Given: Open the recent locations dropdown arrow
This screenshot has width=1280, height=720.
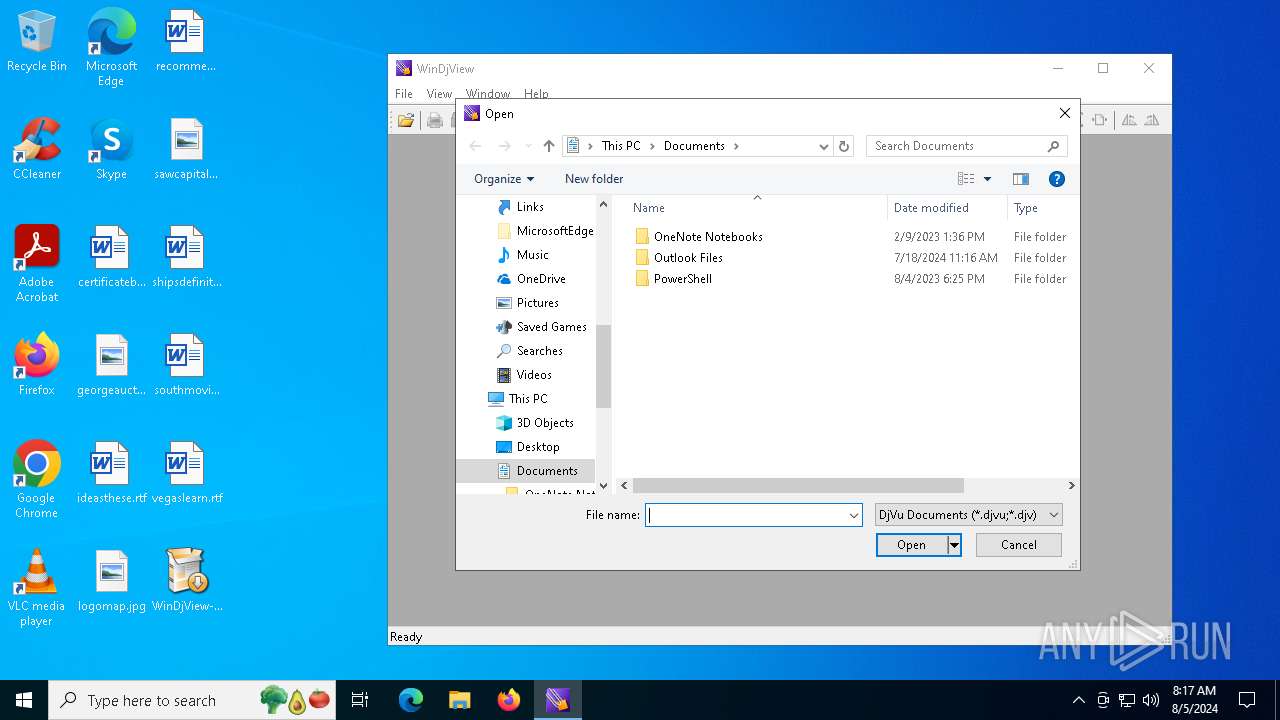Looking at the screenshot, I should tap(528, 146).
